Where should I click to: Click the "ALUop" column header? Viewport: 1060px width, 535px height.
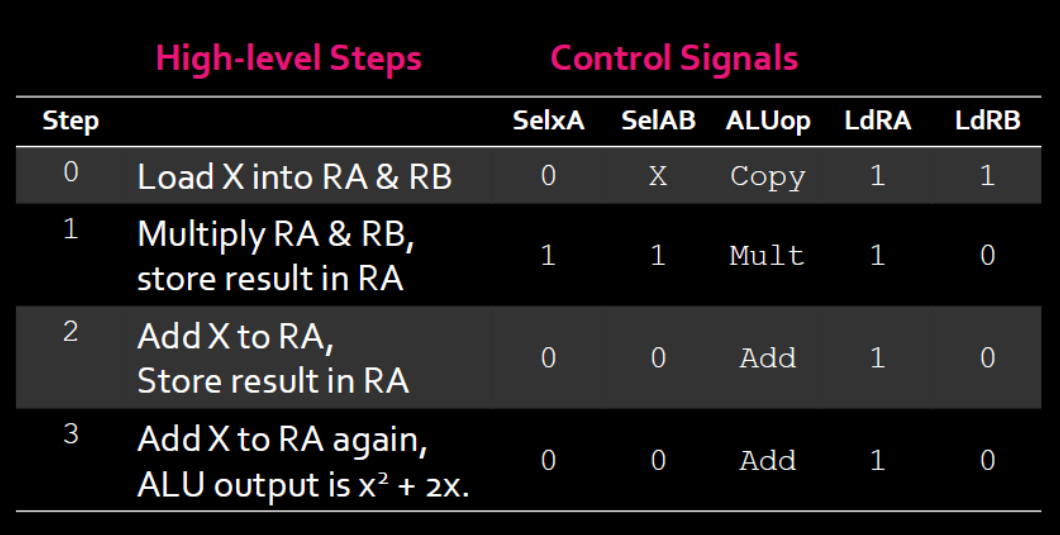(x=768, y=122)
